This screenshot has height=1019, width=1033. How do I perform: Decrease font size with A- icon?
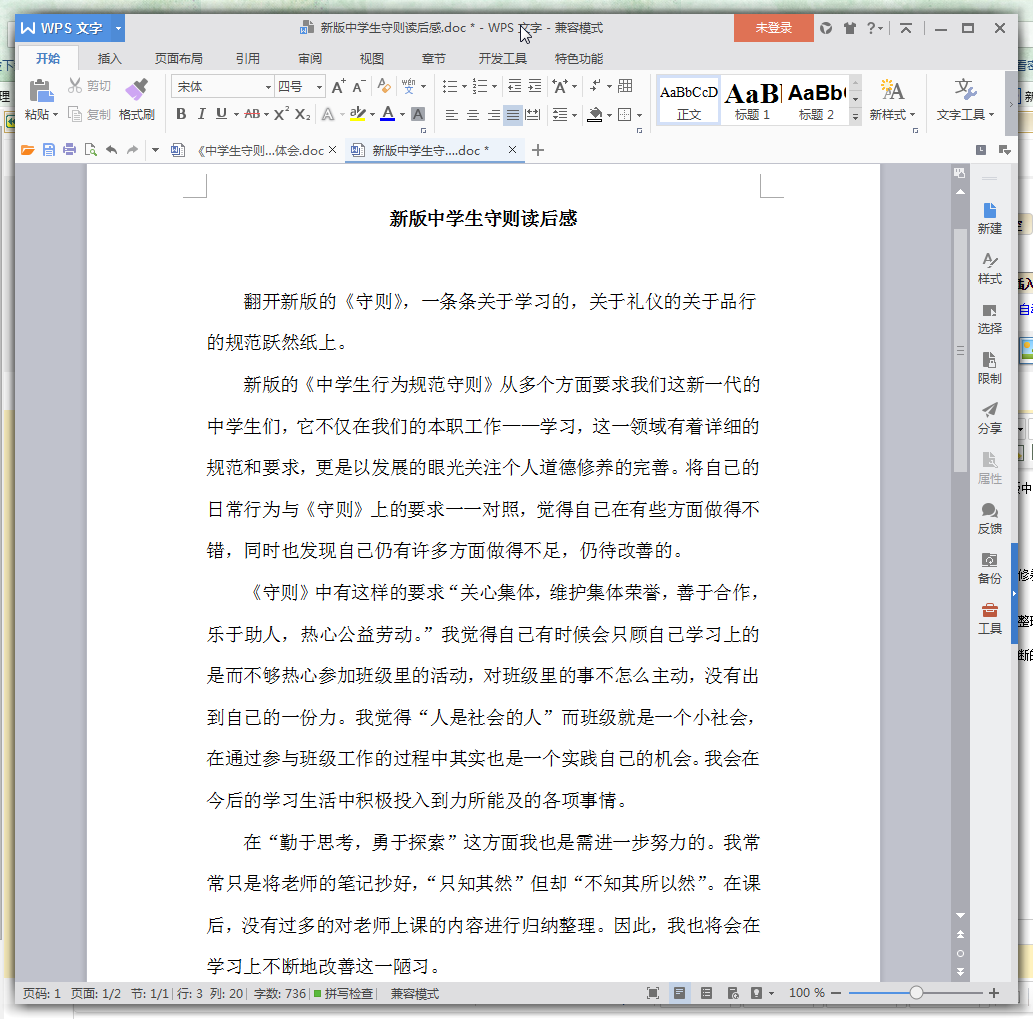click(x=359, y=86)
